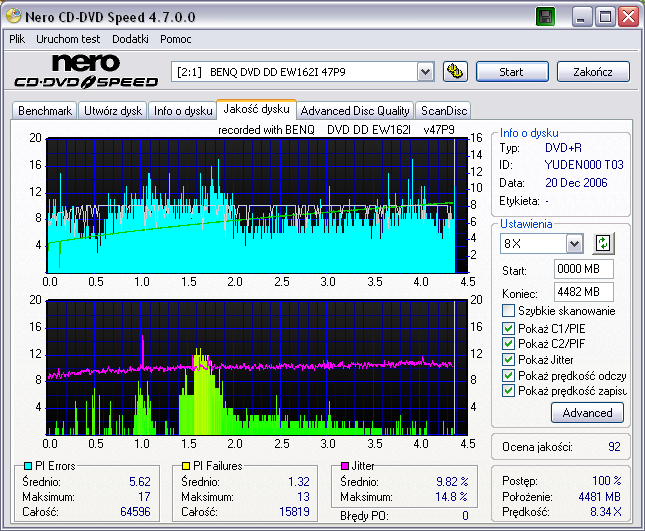This screenshot has width=645, height=531.
Task: Click the Koniec field 4482 MB
Action: 583,292
